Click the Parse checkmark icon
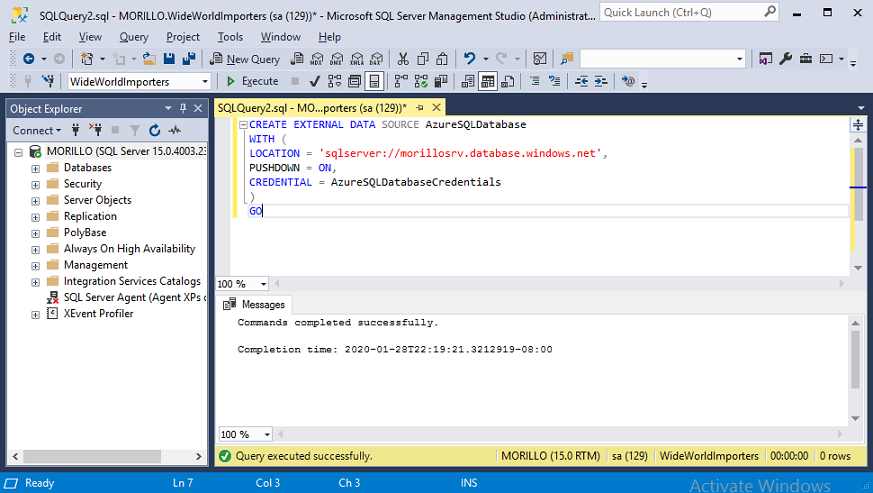 (315, 81)
